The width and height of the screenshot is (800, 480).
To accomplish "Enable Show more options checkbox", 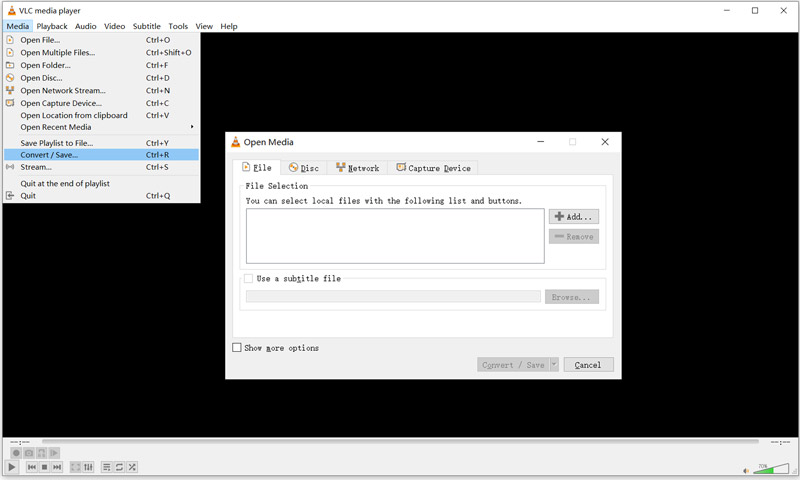I will click(237, 347).
